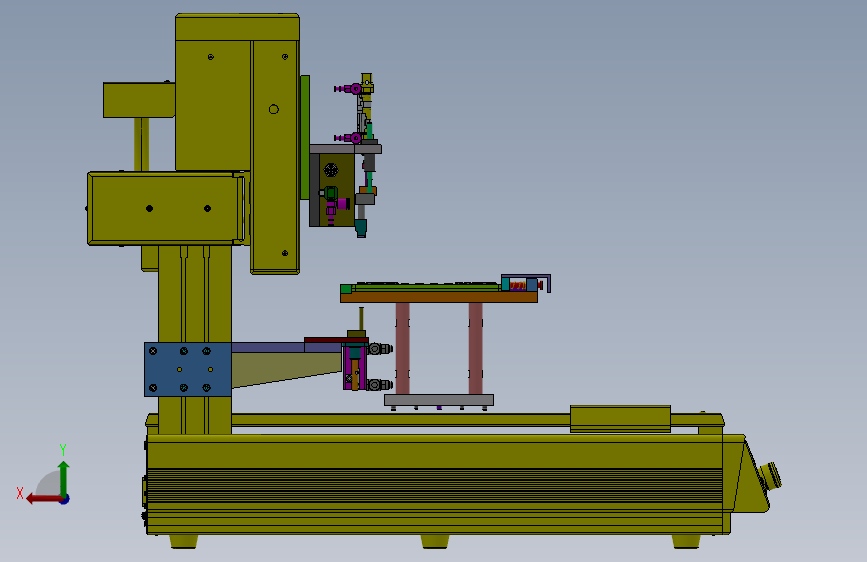Image resolution: width=867 pixels, height=562 pixels.
Task: Select the teal nozzle tip of dispenser
Action: (x=361, y=228)
